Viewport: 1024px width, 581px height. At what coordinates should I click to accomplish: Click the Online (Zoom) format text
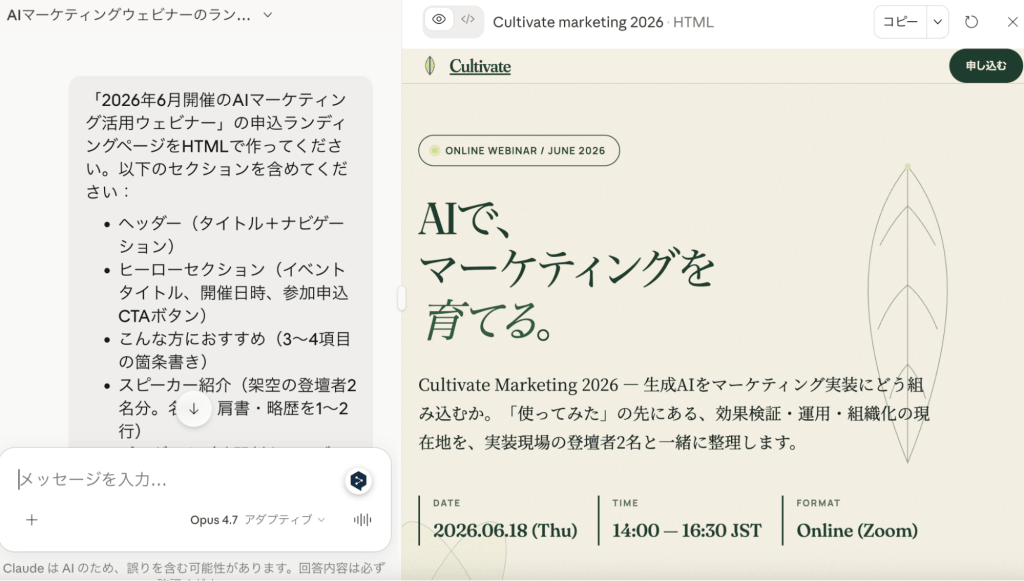[857, 530]
